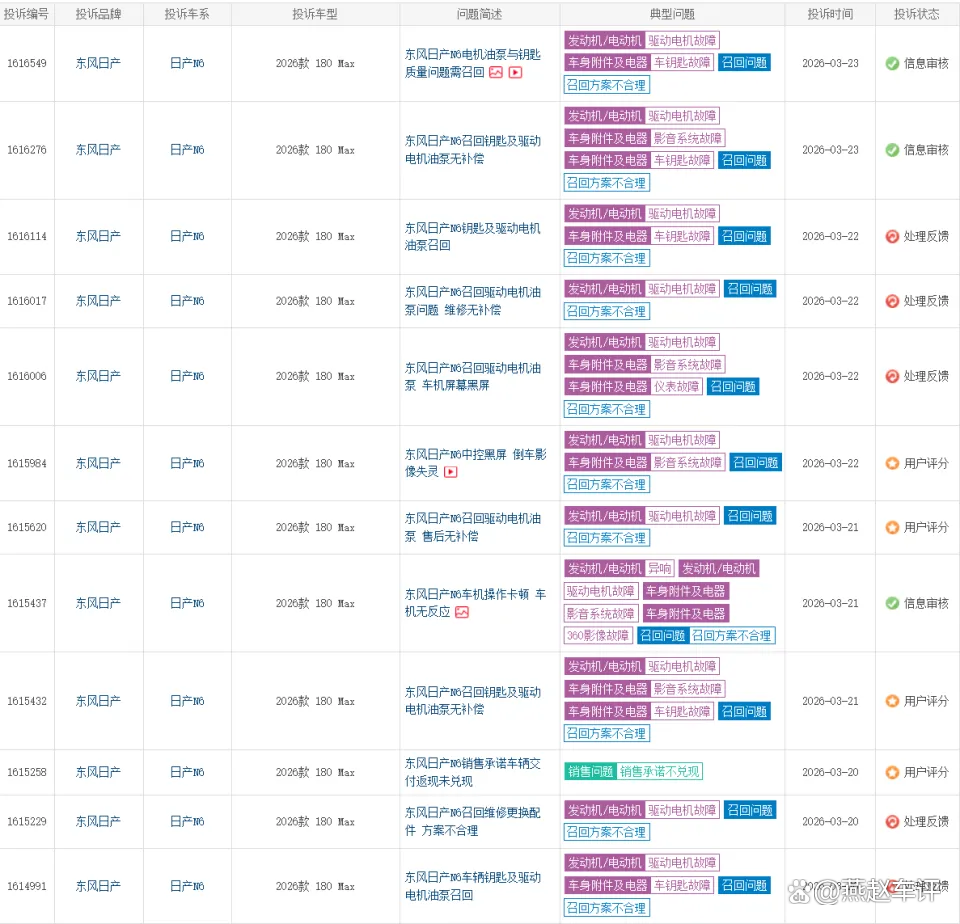Click the 车钥匙故障 tag in row 1614991
Viewport: 960px width, 924px height.
click(x=682, y=885)
